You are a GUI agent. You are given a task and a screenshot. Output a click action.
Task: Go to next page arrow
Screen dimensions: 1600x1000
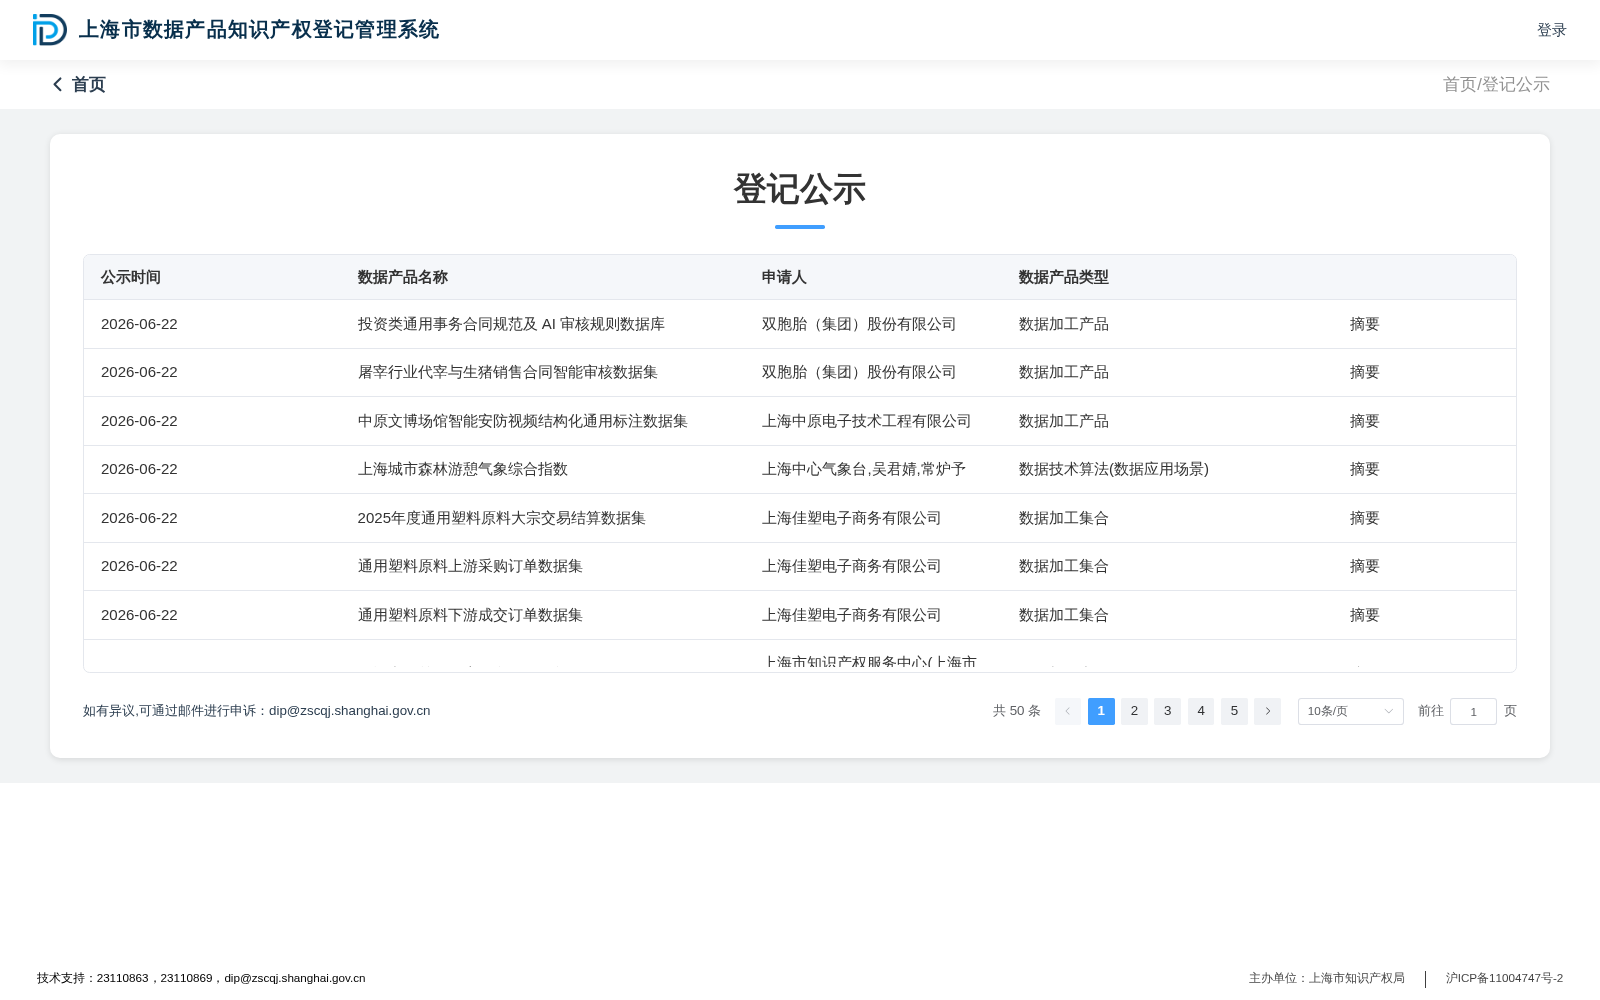tap(1267, 711)
